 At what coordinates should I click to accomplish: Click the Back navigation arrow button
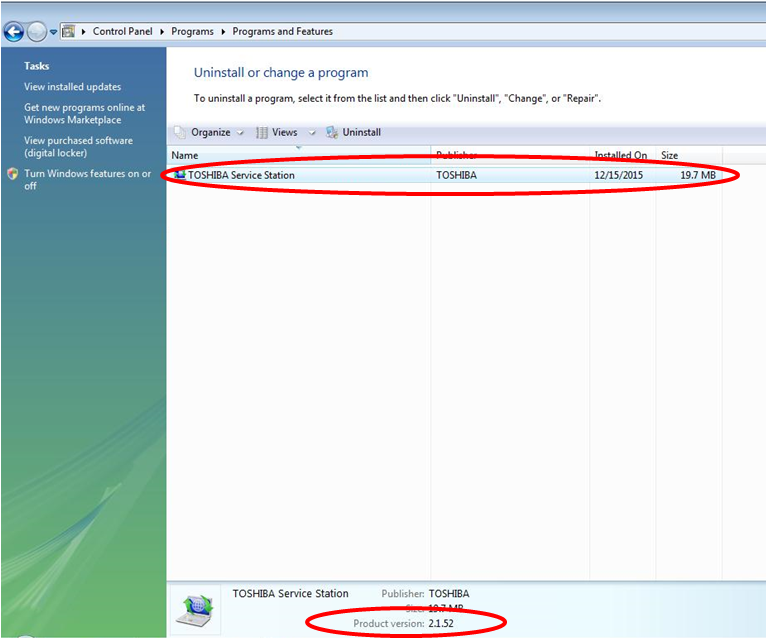(x=15, y=31)
